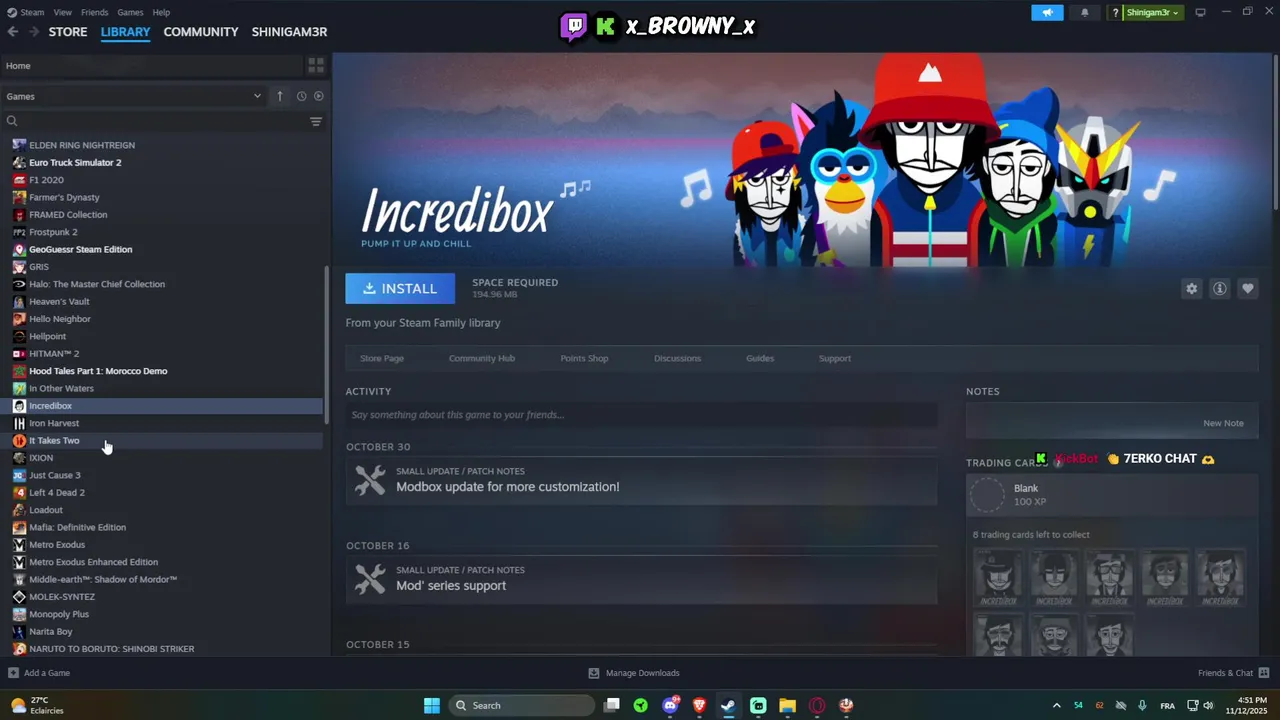Open advanced filters icon beside search field

316,121
